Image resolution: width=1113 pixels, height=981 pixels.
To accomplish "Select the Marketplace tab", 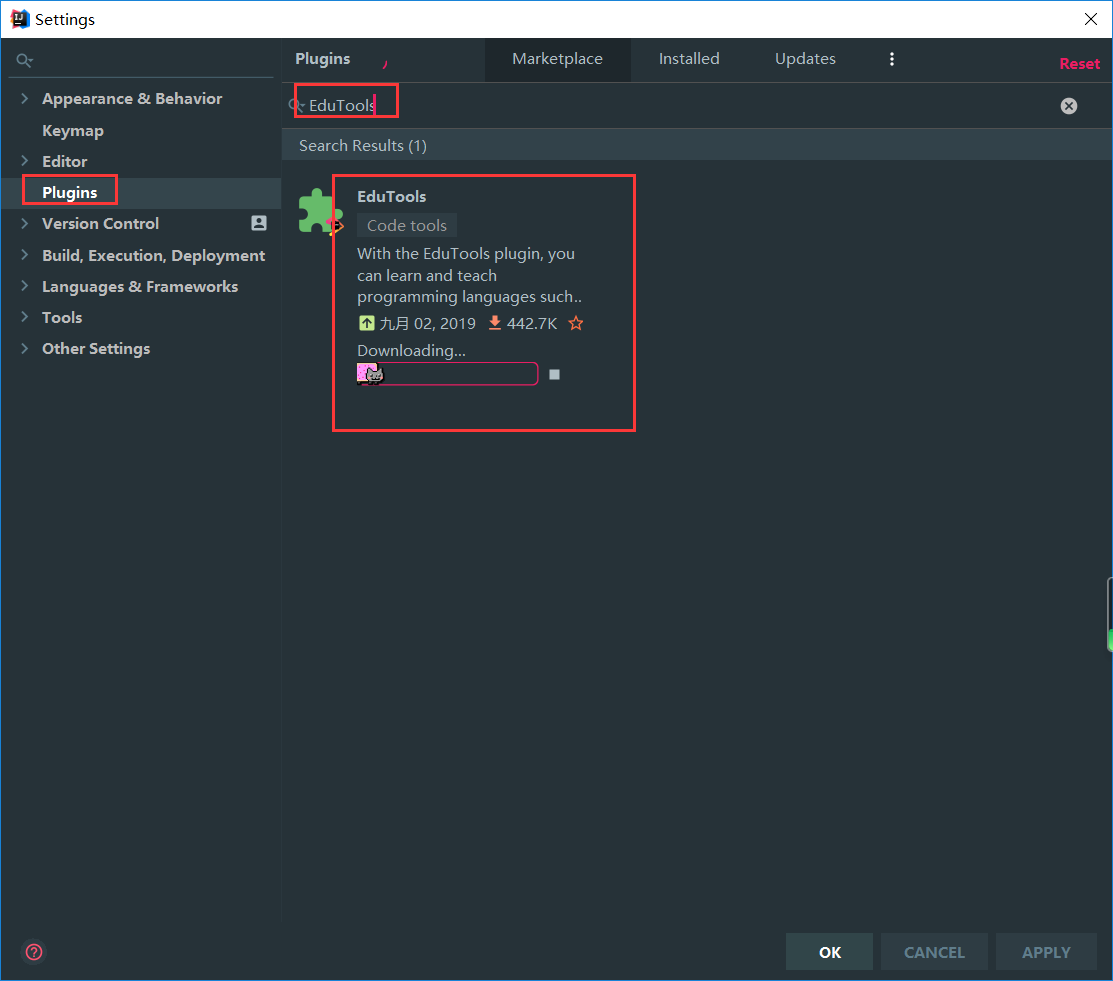I will (x=557, y=59).
